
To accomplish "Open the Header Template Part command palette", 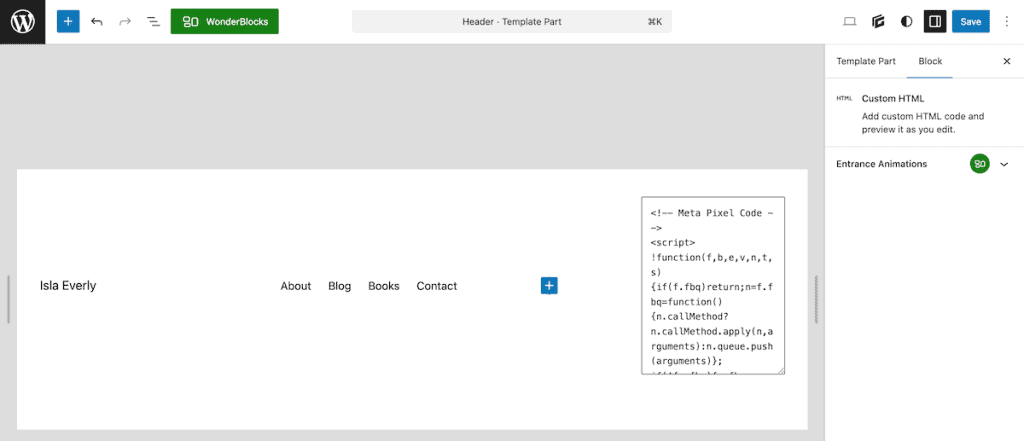I will [x=511, y=22].
